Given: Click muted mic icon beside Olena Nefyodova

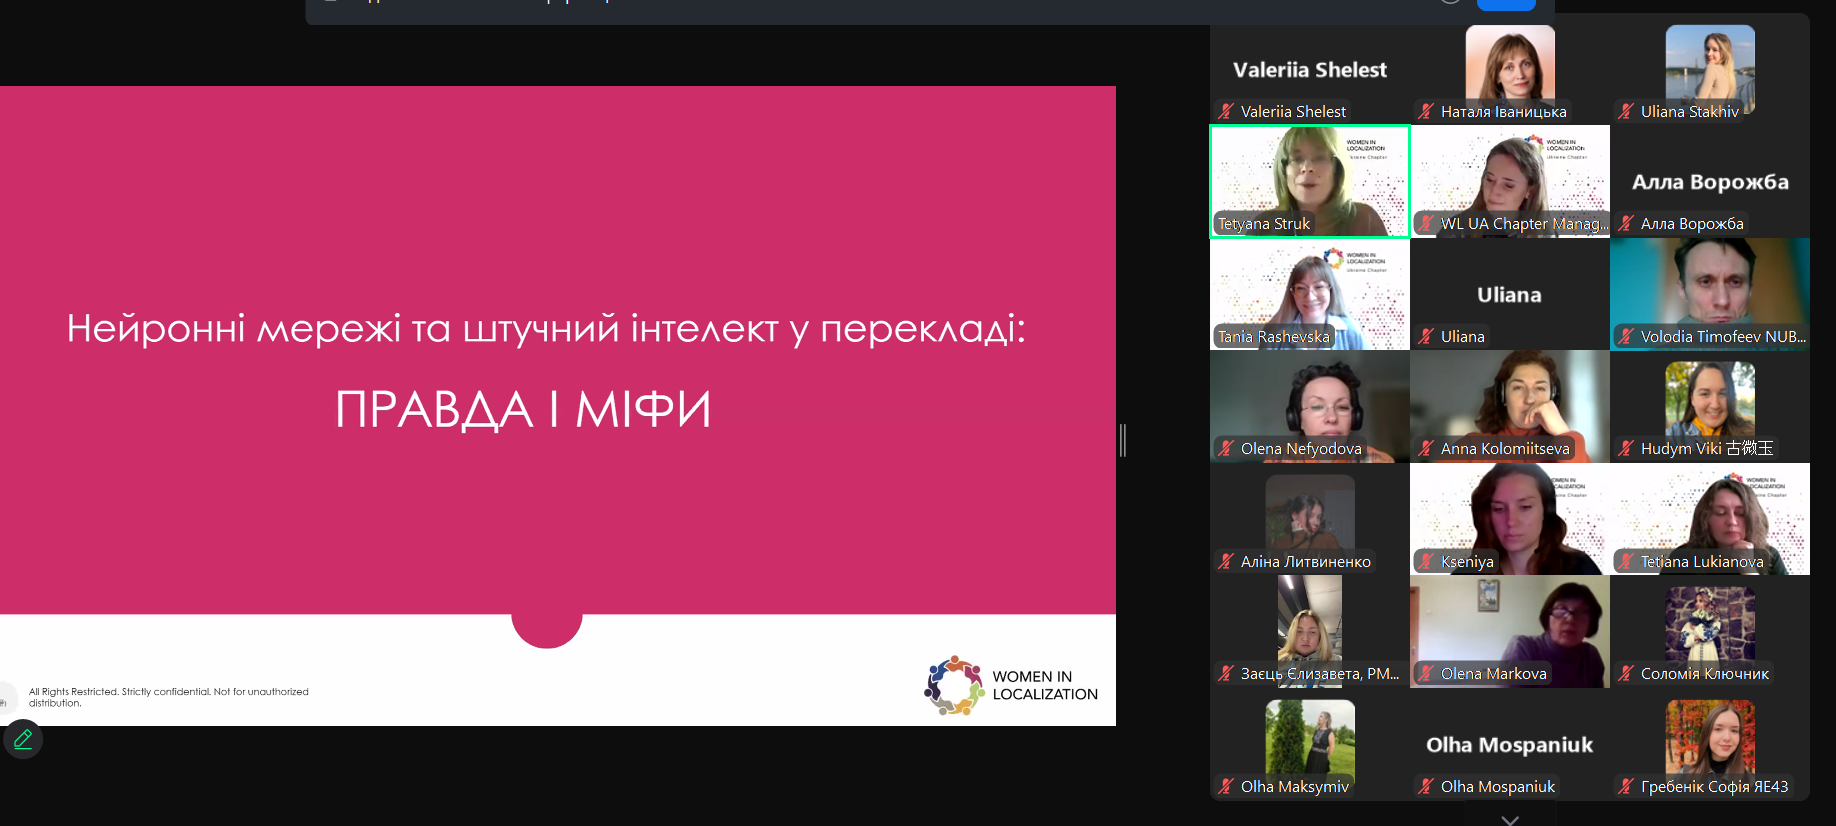Looking at the screenshot, I should 1226,449.
